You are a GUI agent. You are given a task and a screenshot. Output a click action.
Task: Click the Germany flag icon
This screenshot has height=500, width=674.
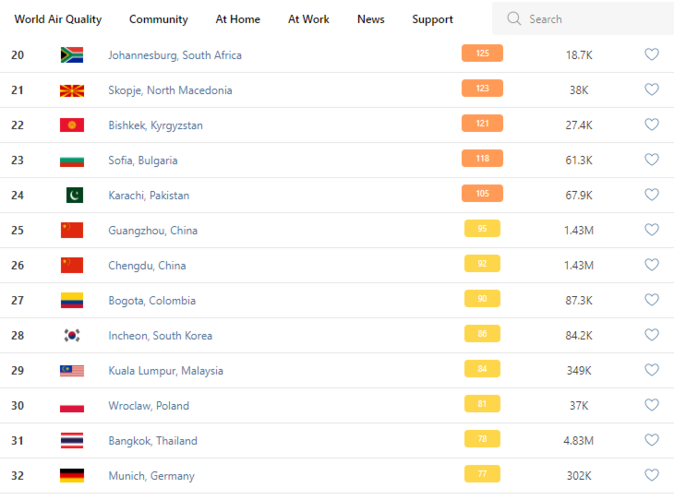click(72, 475)
